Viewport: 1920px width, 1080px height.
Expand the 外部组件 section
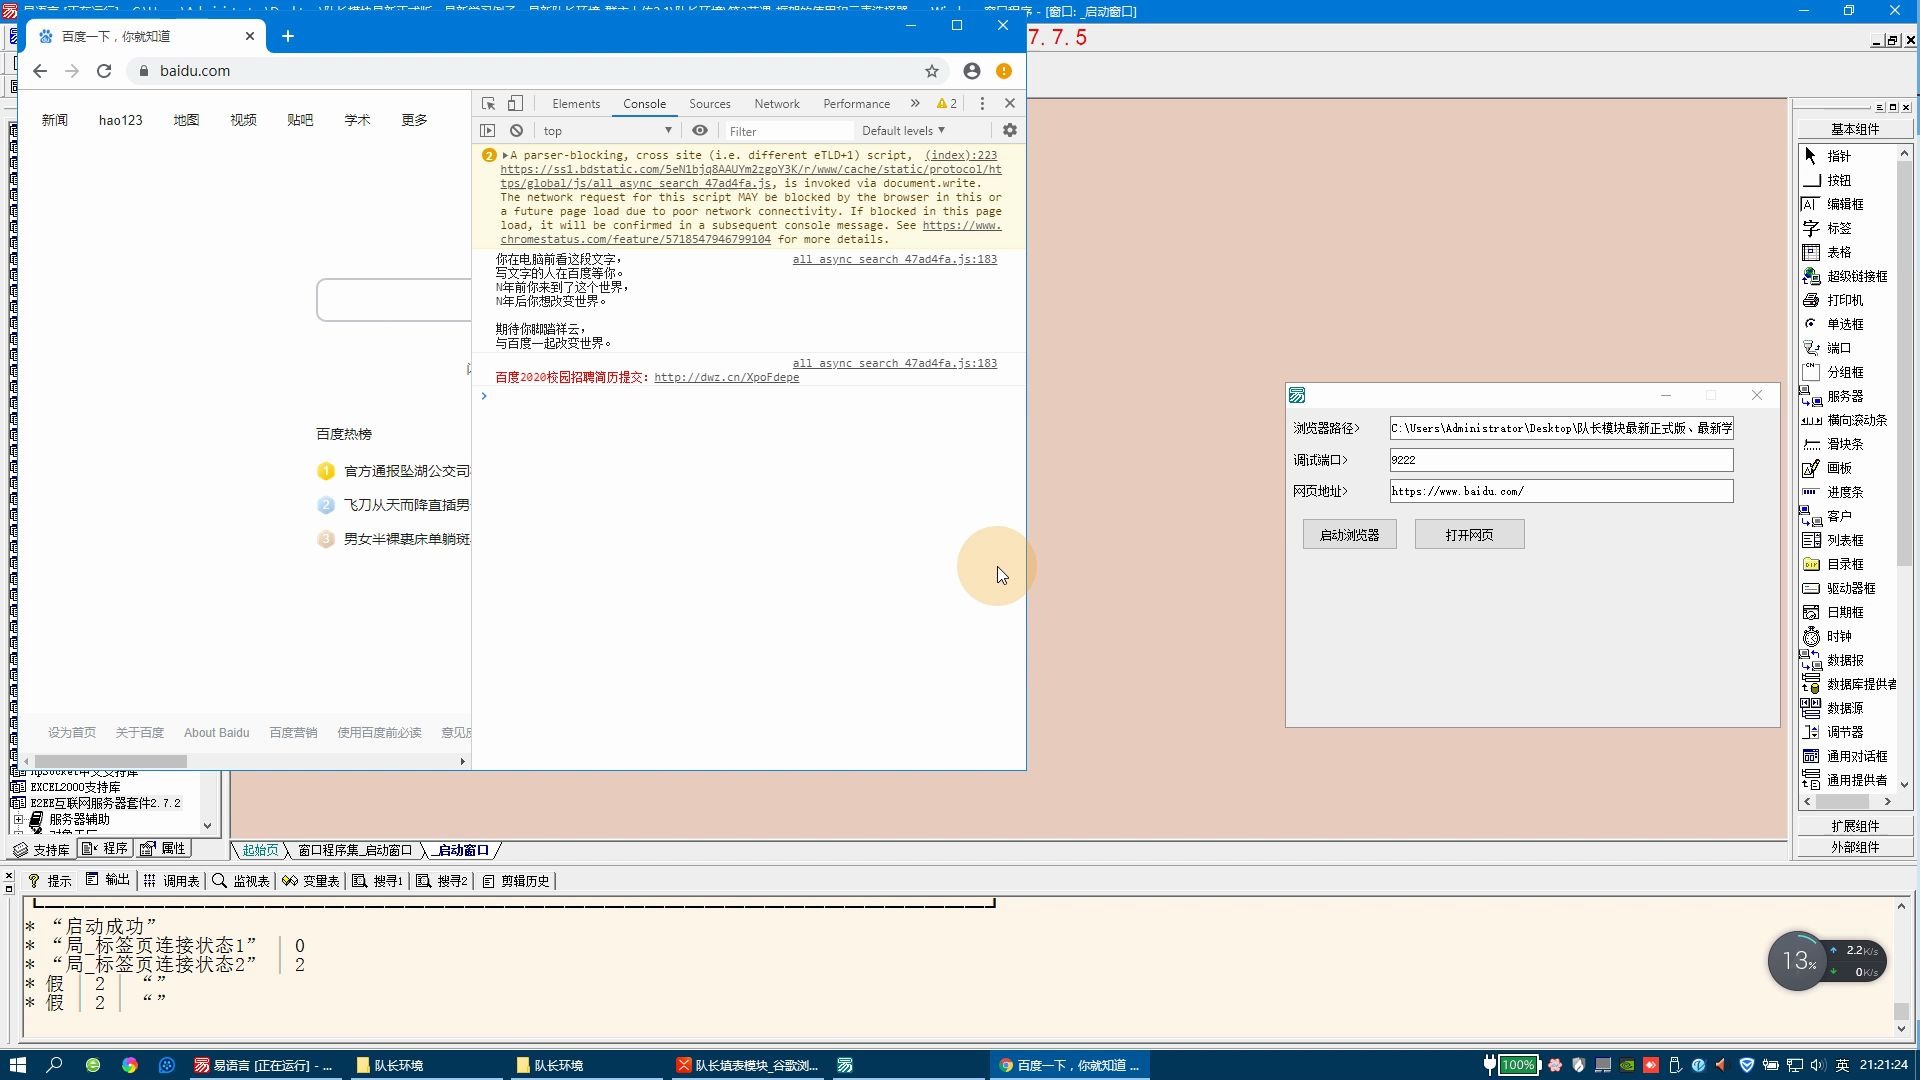1855,847
